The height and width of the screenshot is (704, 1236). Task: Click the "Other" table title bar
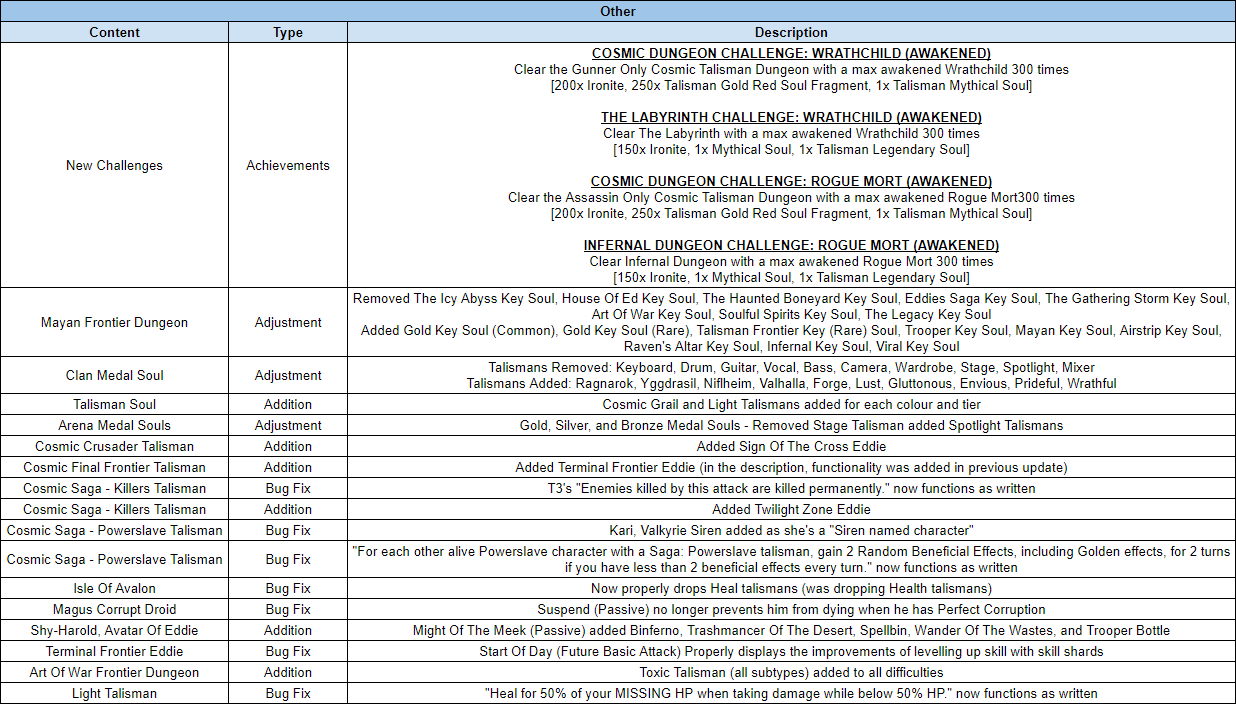pos(618,11)
